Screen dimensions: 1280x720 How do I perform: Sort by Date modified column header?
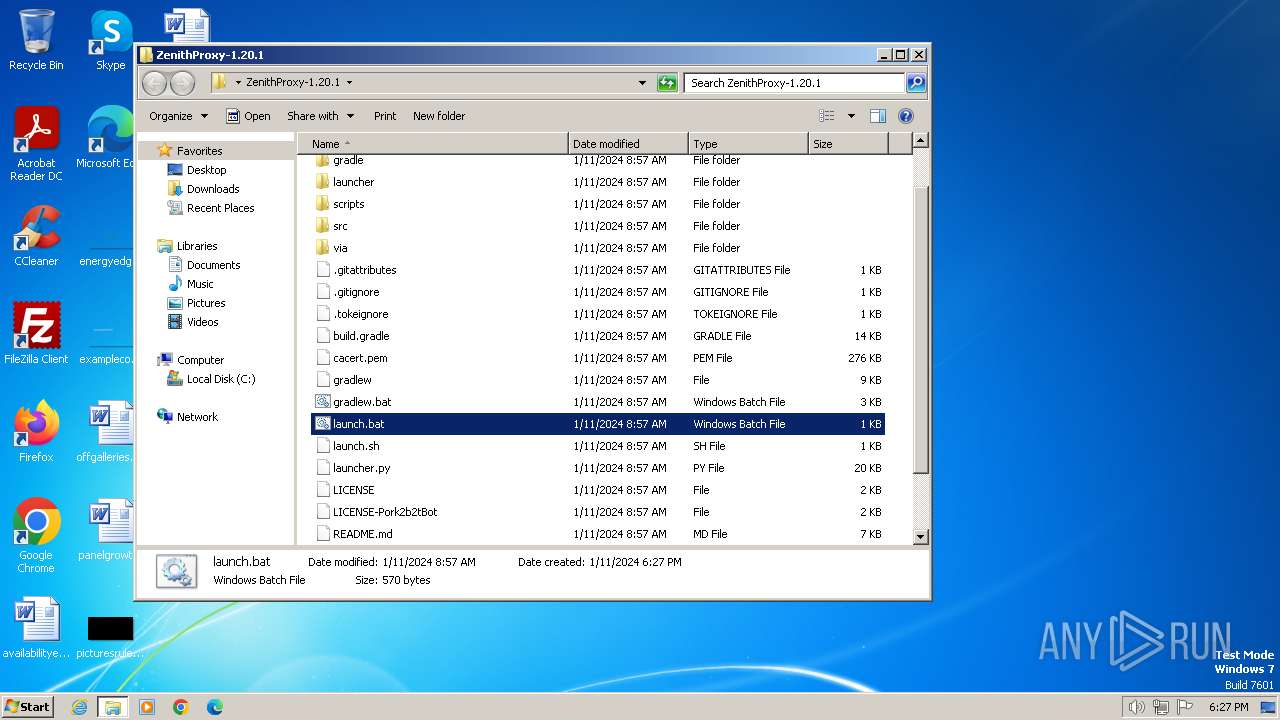pos(628,144)
